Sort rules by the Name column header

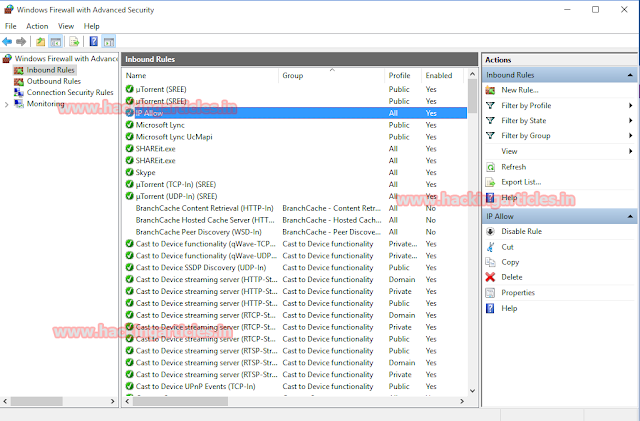(x=200, y=76)
